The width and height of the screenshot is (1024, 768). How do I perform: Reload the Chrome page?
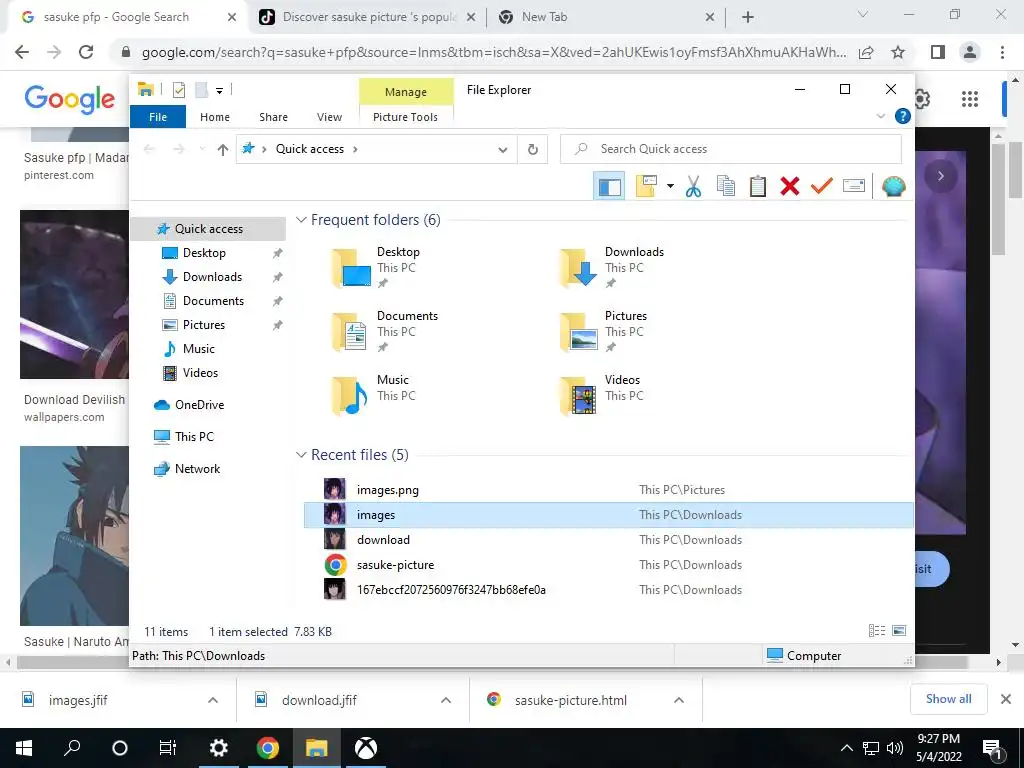86,52
